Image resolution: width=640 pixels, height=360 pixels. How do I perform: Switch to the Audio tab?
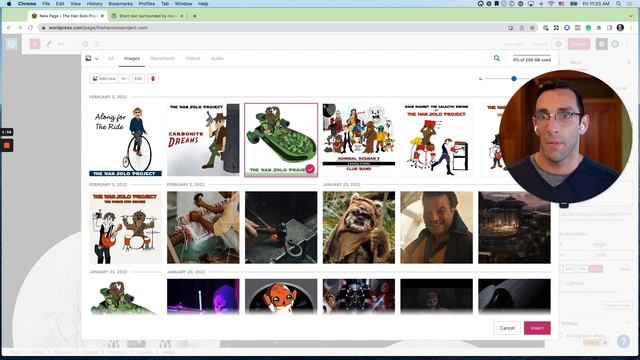pyautogui.click(x=217, y=58)
